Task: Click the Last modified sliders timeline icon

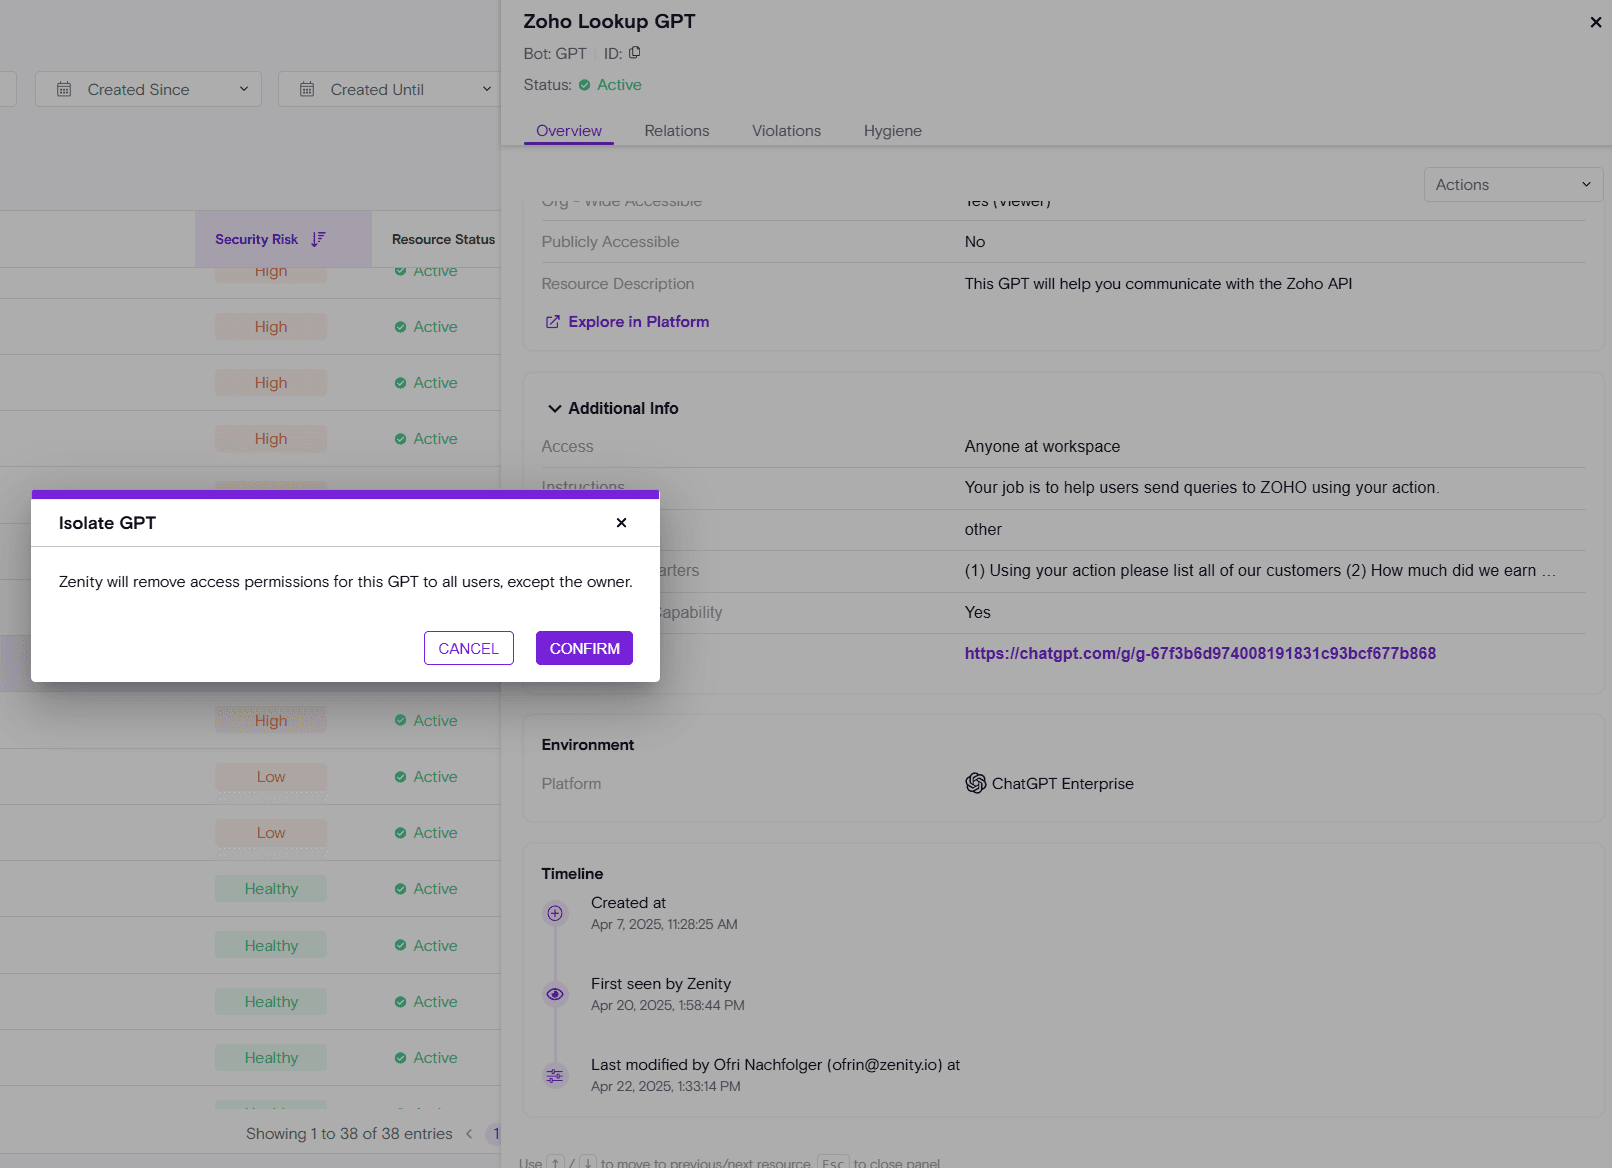Action: click(x=555, y=1076)
